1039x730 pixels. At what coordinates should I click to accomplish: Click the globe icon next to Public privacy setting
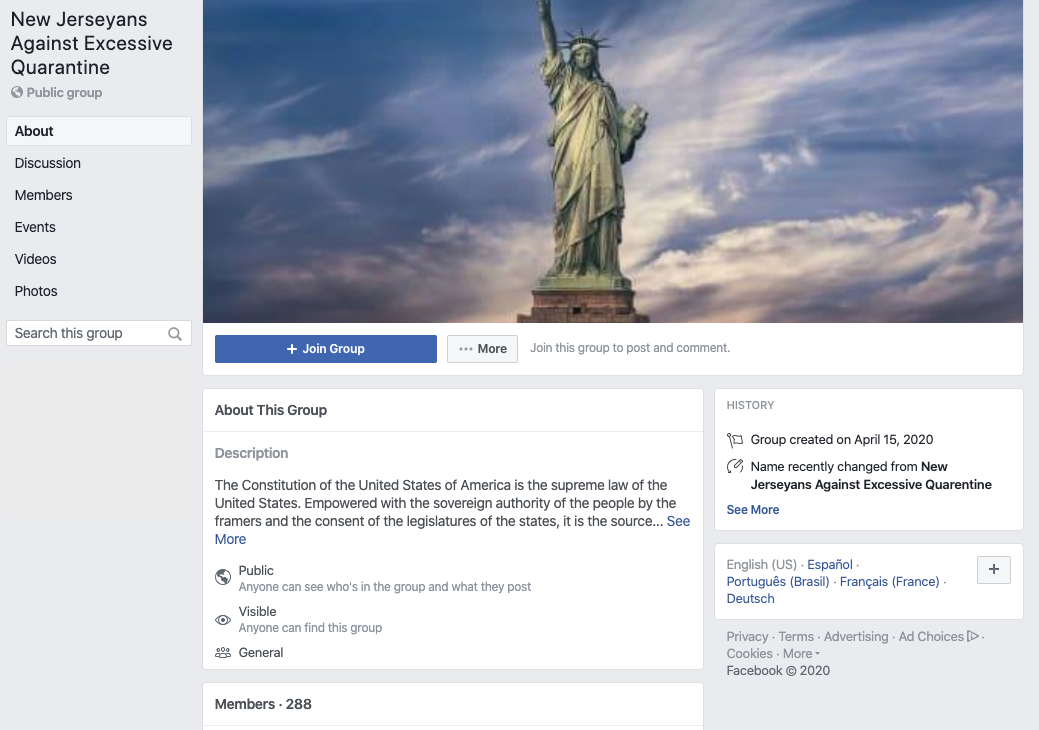tap(223, 577)
